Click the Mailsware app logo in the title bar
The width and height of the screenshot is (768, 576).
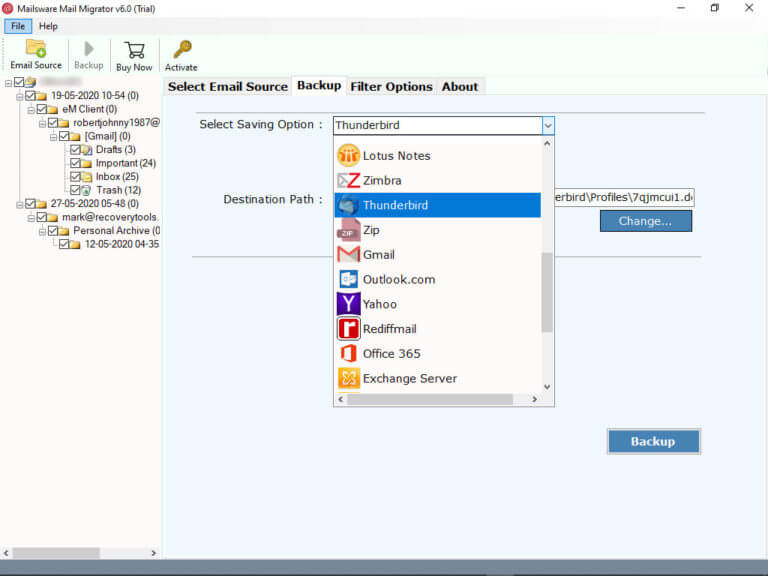coord(7,8)
